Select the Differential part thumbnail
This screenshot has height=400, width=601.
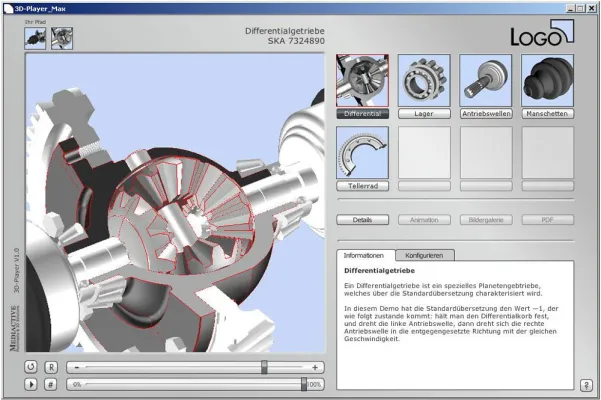(x=362, y=80)
